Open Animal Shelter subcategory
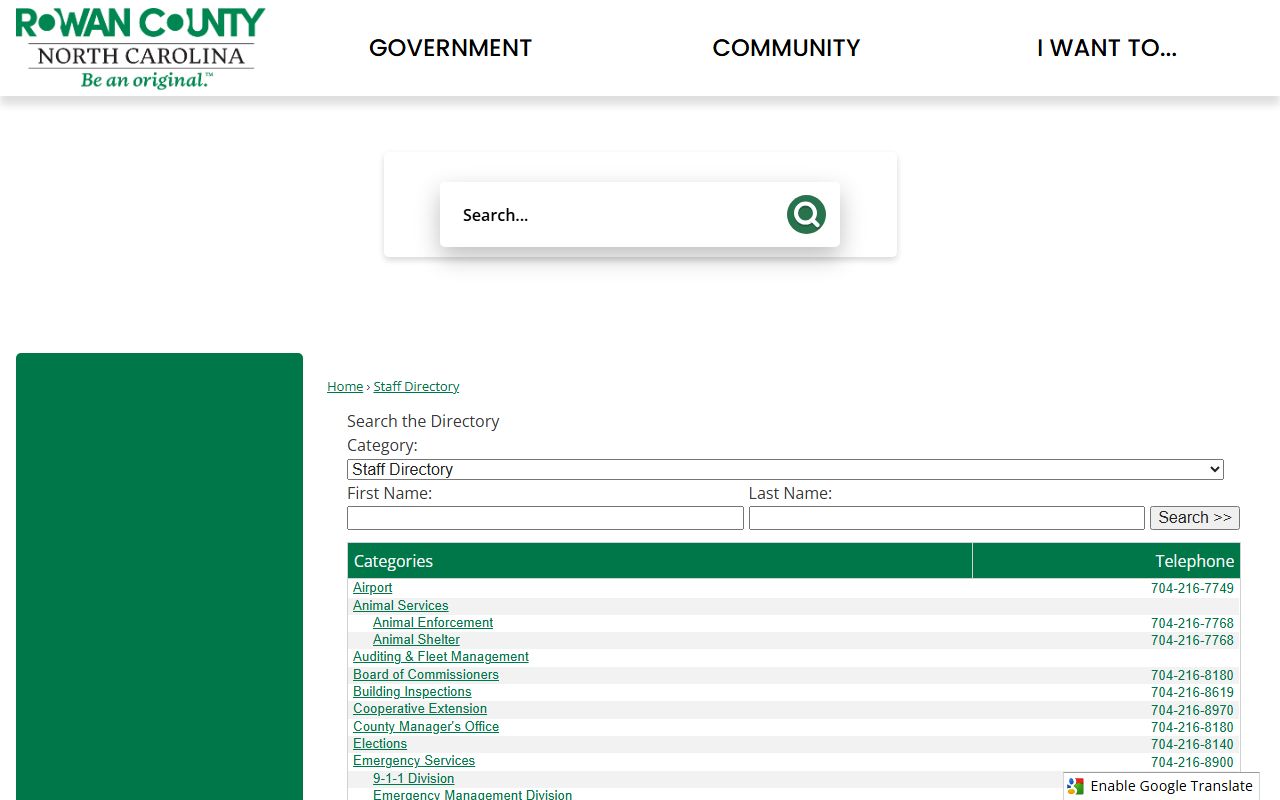The height and width of the screenshot is (800, 1280). click(x=416, y=640)
